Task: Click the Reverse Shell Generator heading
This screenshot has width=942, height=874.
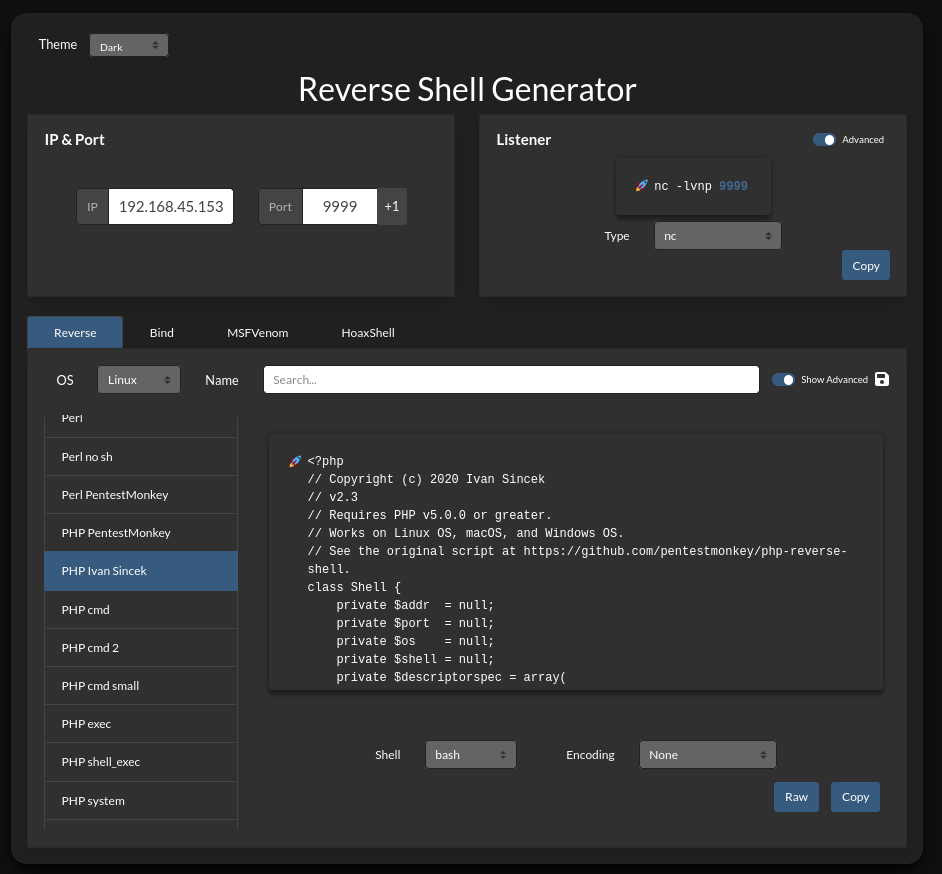Action: click(467, 90)
